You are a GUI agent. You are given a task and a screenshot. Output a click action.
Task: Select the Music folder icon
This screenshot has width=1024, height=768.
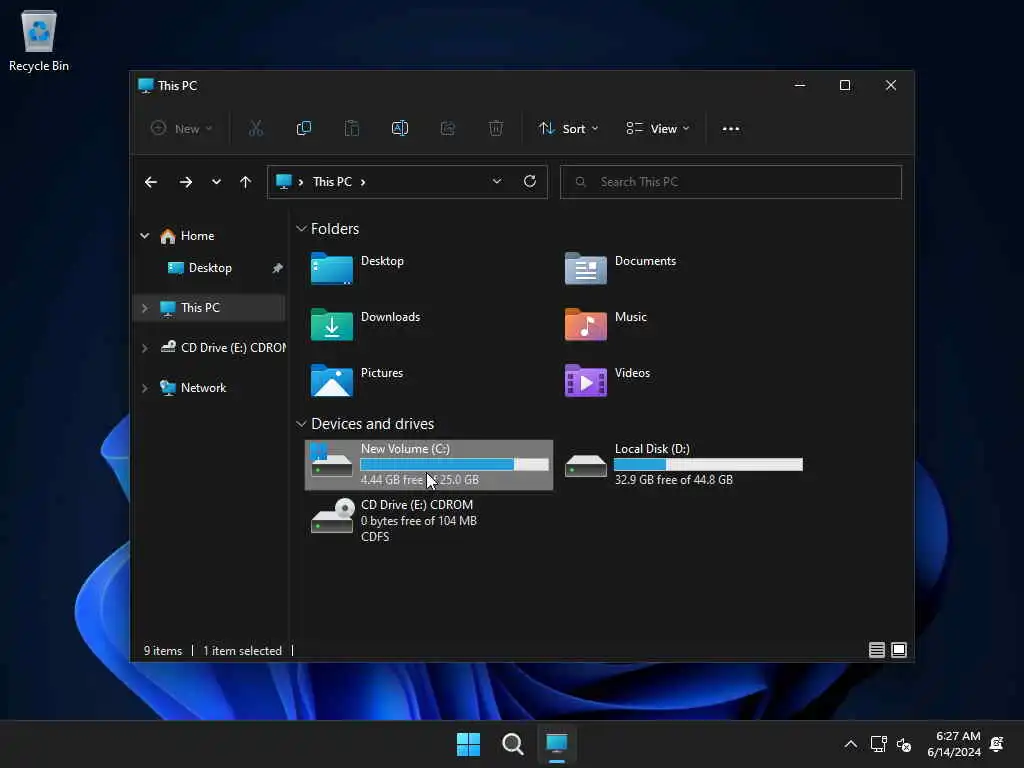click(x=585, y=324)
